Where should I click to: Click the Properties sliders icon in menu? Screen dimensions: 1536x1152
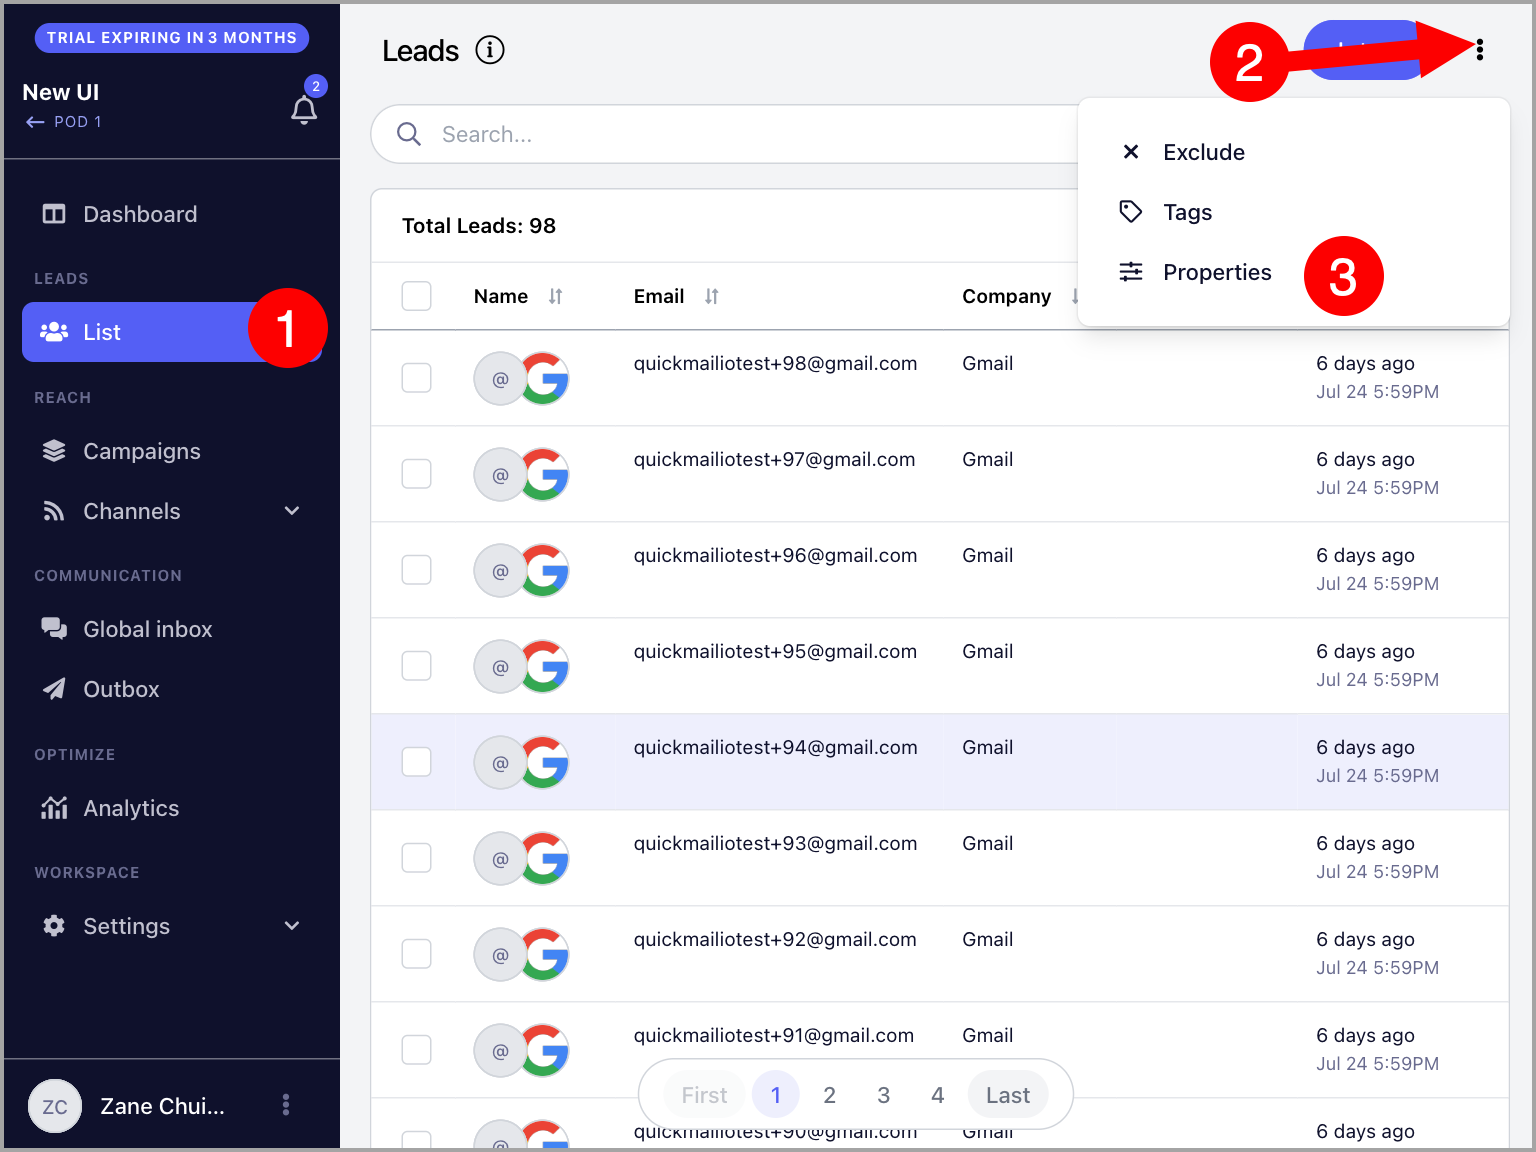point(1131,272)
